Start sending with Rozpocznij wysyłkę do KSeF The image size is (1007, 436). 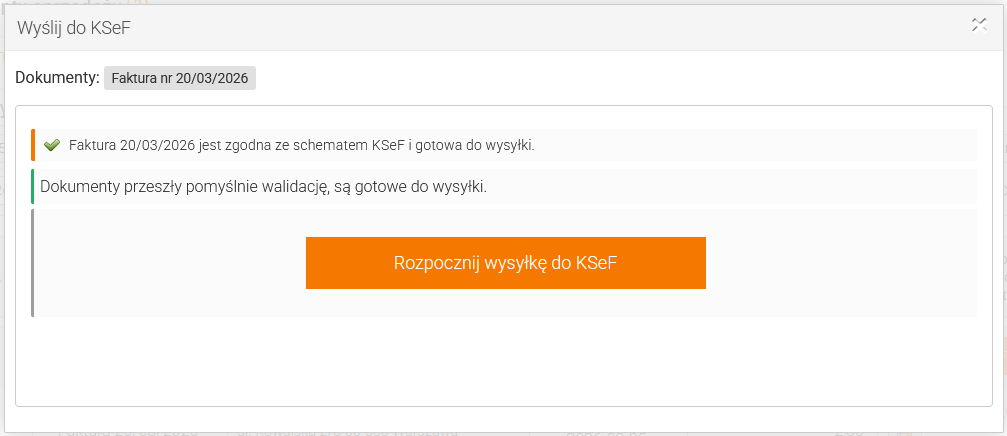(x=505, y=263)
